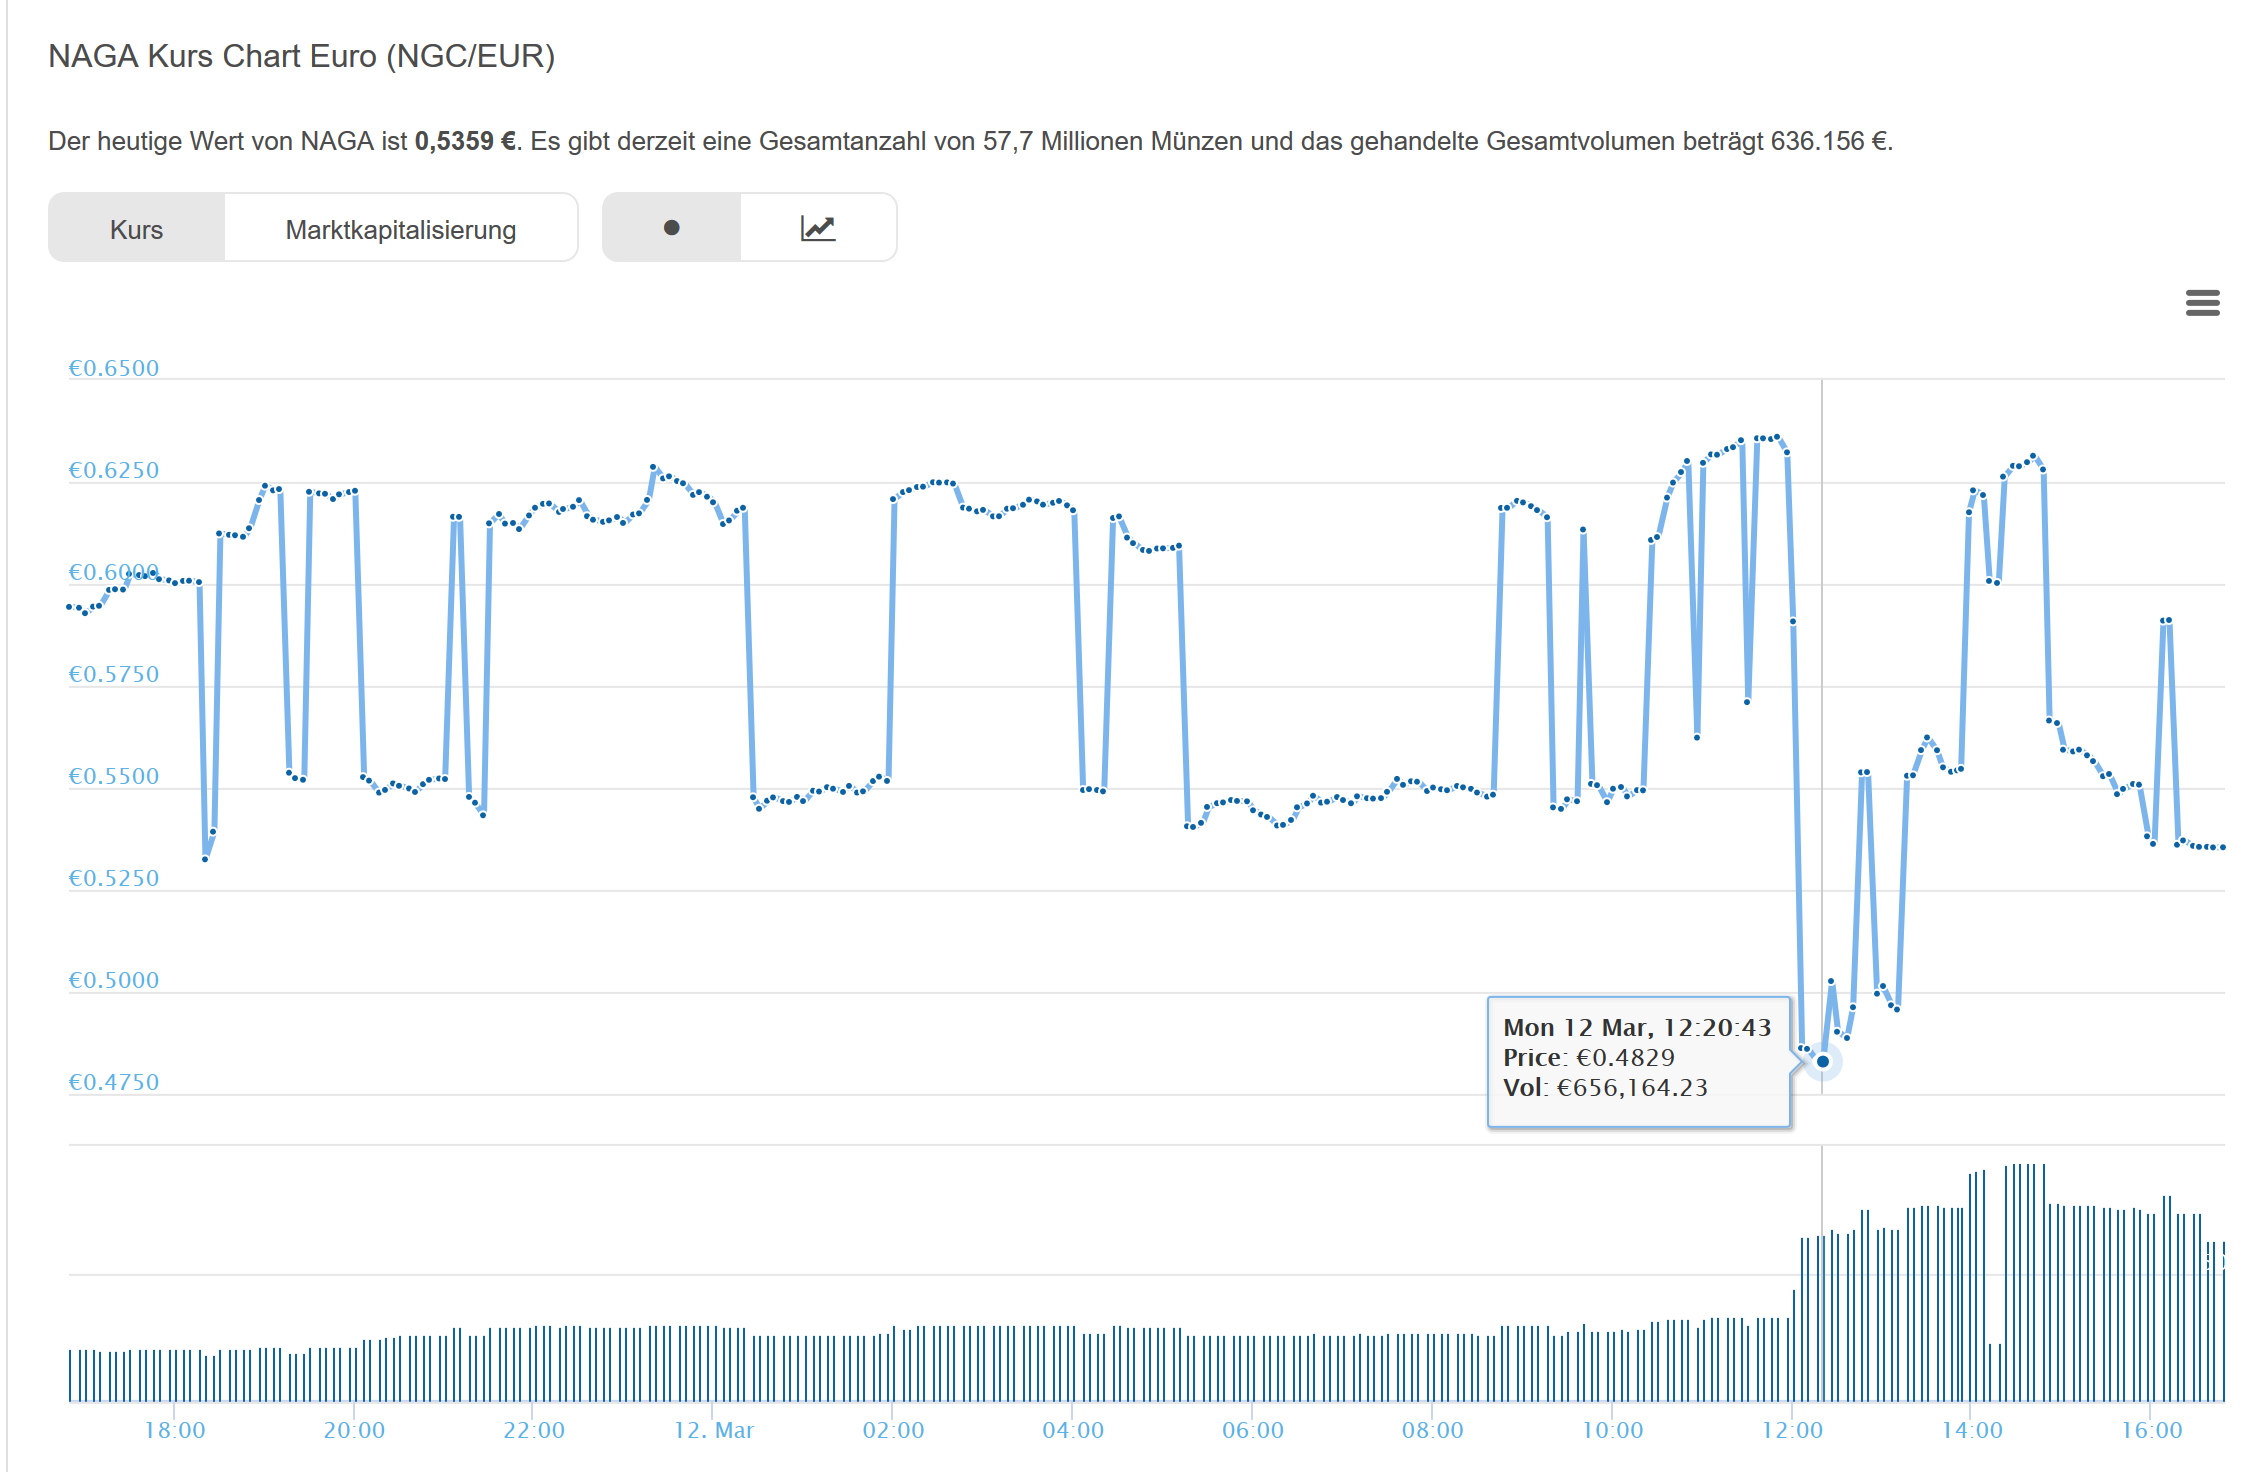Screen dimensions: 2264x1472
Task: Select the Kurs tab
Action: pyautogui.click(x=136, y=229)
